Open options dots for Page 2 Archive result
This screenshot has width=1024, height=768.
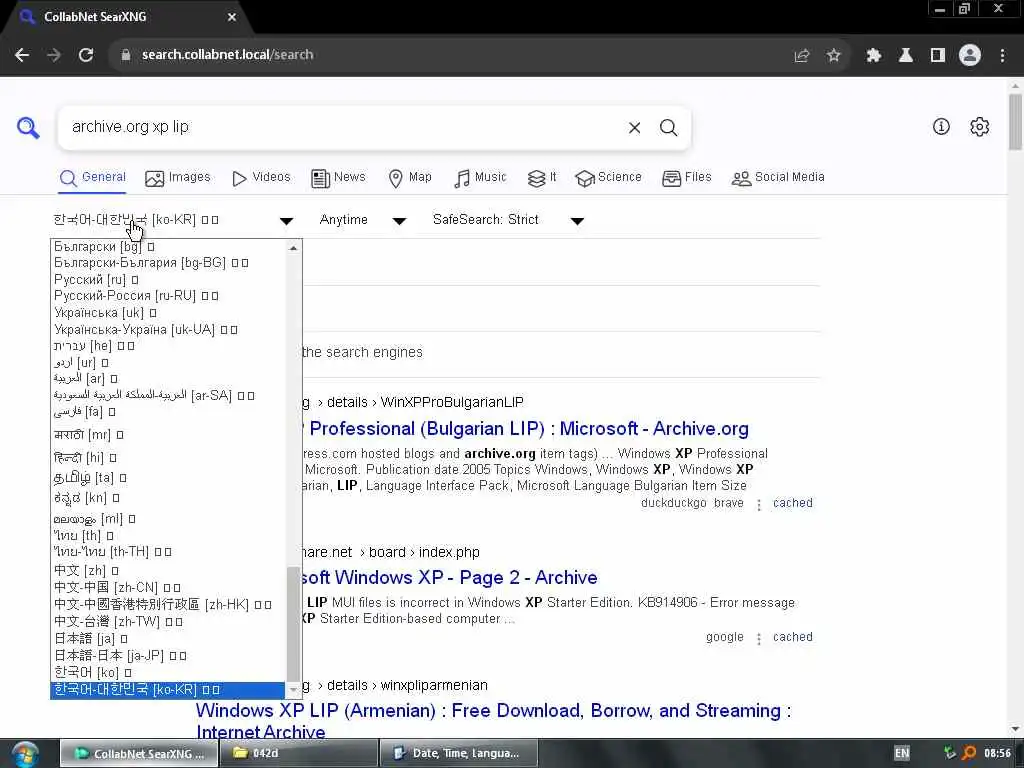[758, 639]
